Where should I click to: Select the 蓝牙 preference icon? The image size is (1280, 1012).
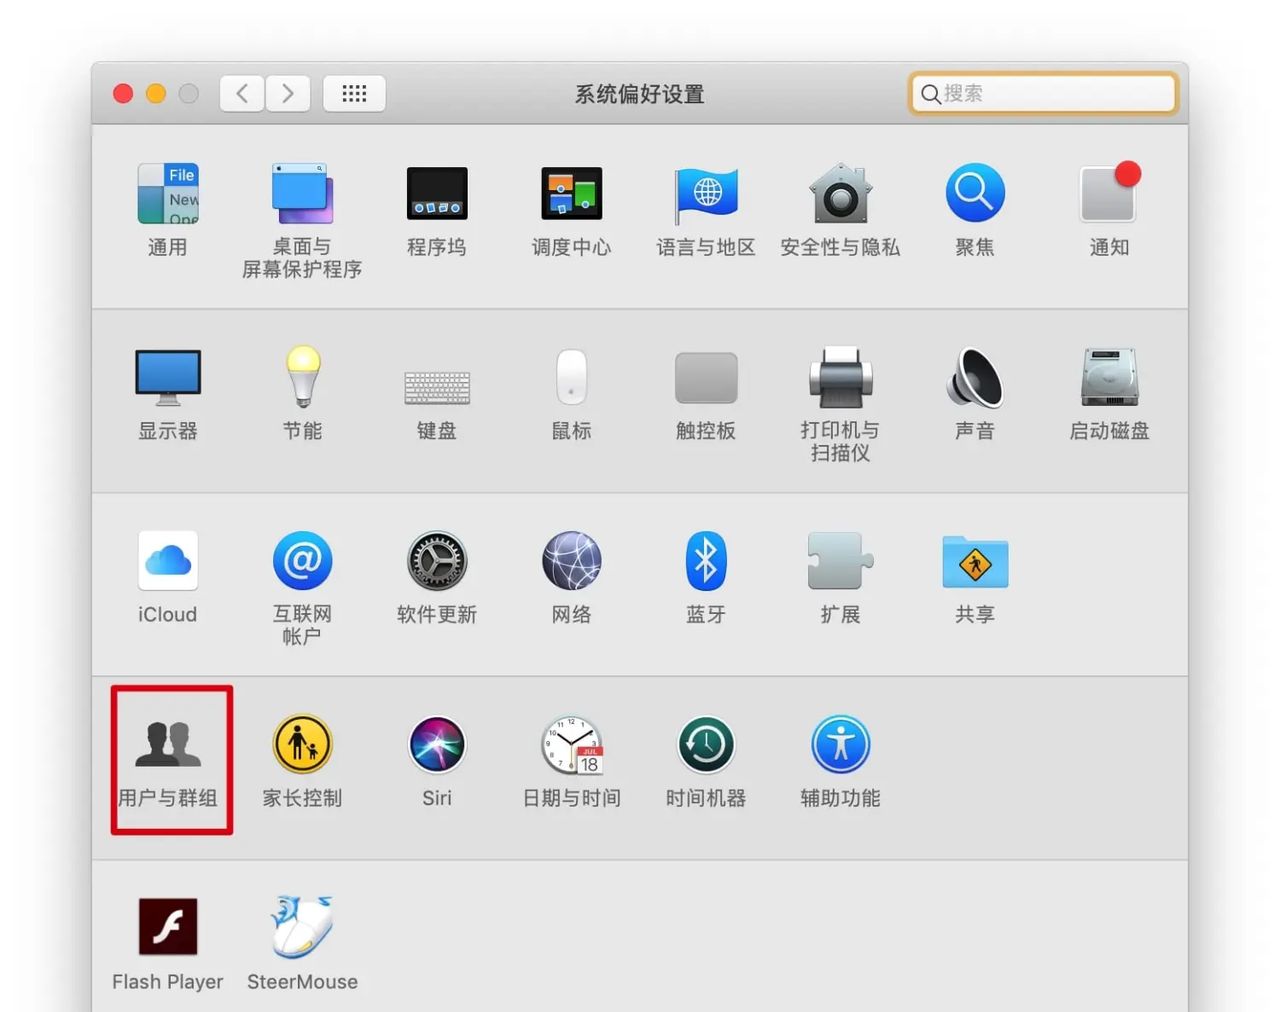point(706,560)
